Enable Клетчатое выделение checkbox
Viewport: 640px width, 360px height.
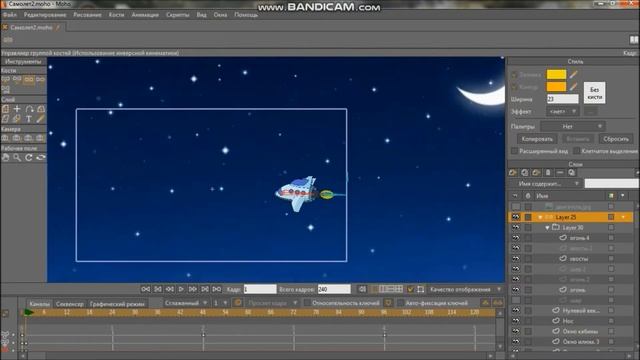click(x=576, y=151)
